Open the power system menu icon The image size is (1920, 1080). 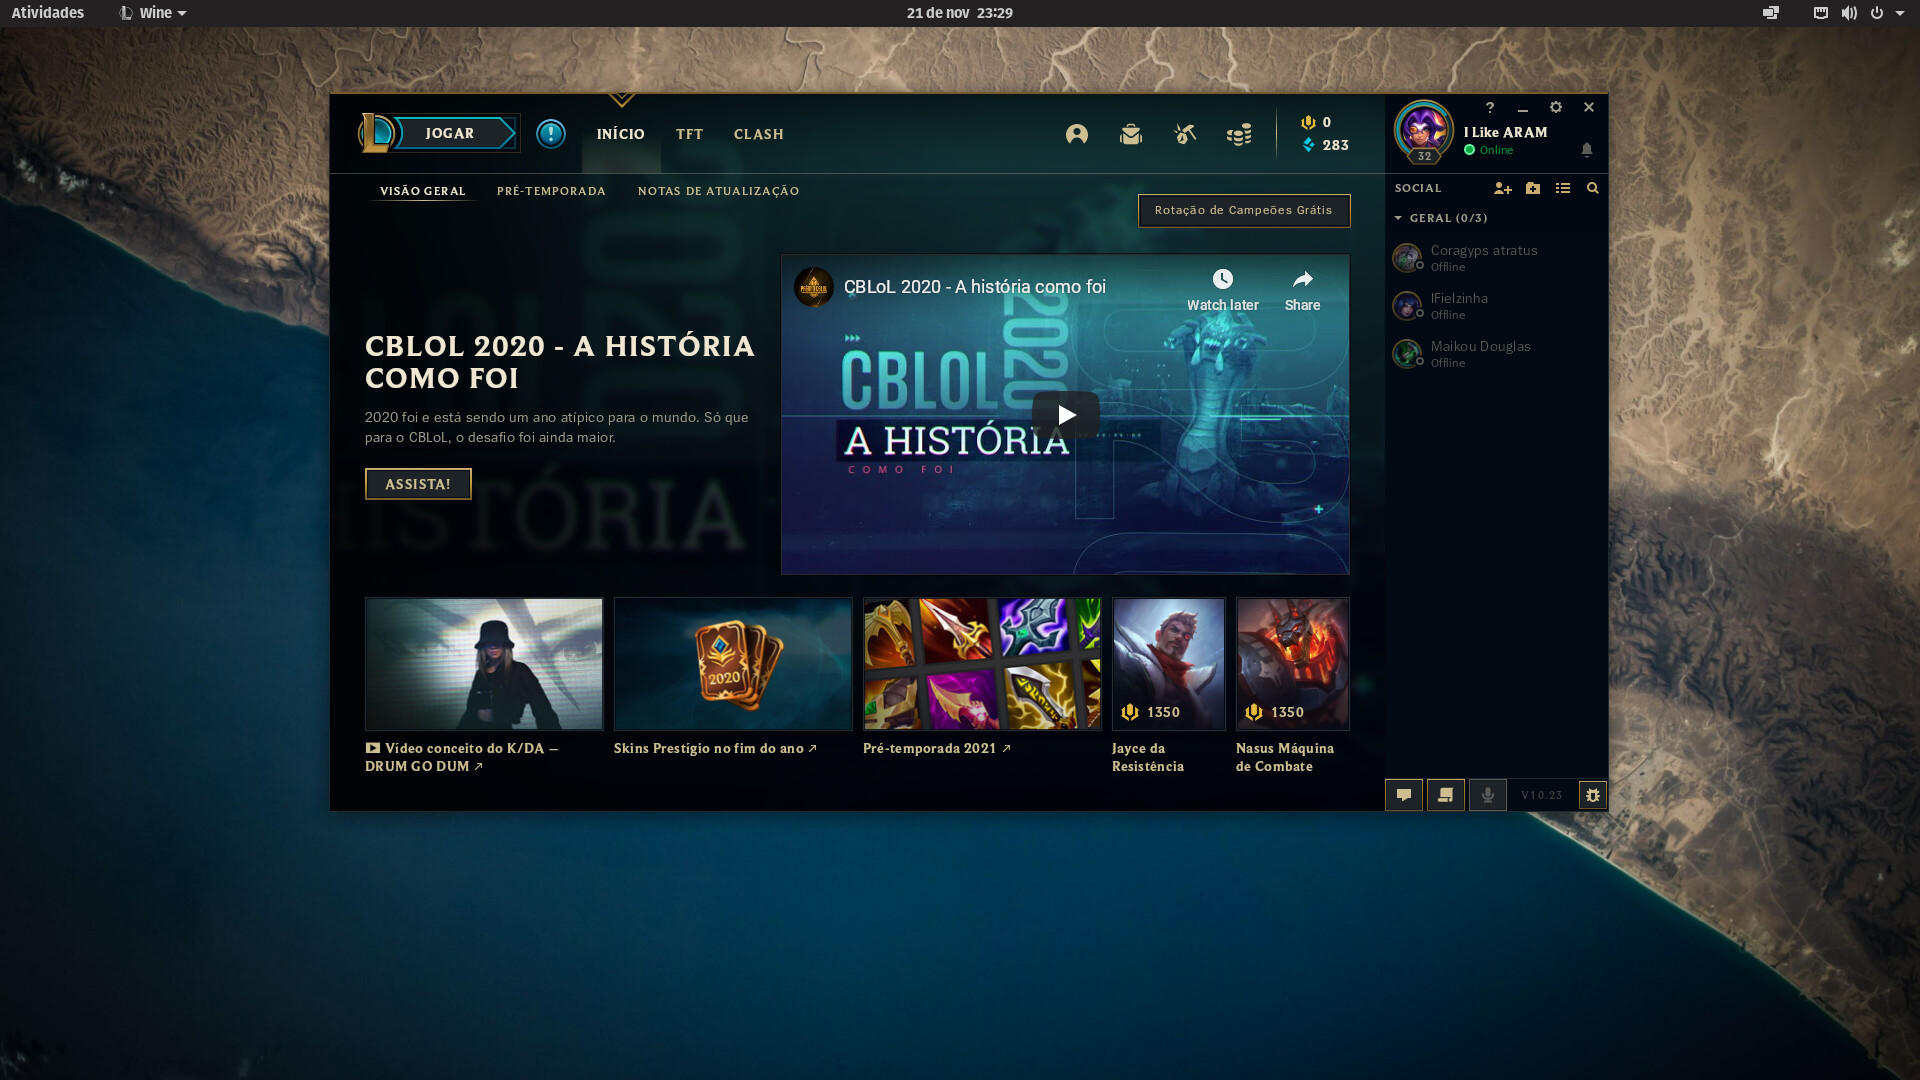point(1877,13)
